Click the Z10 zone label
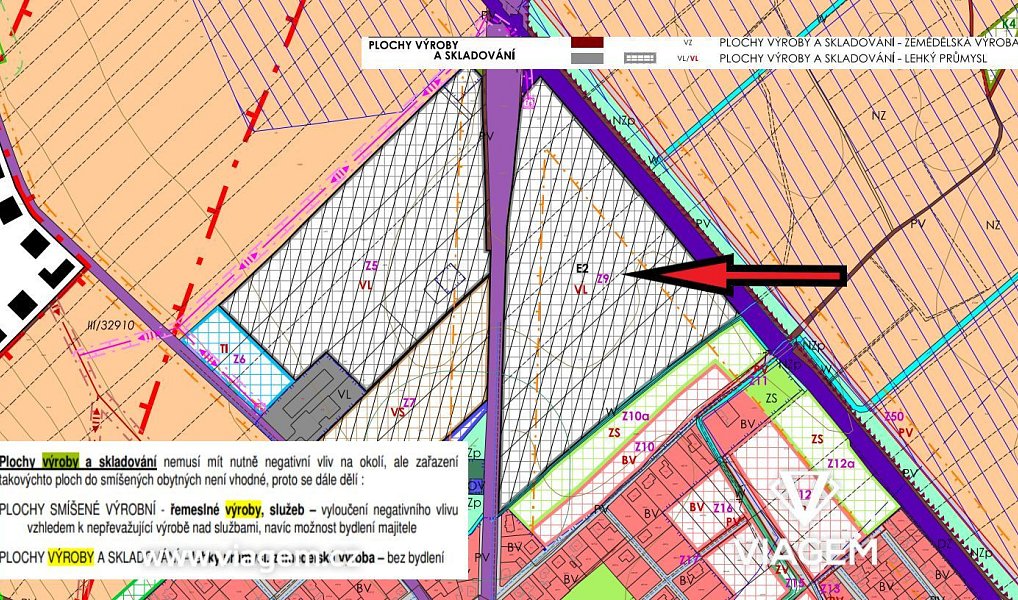Viewport: 1018px width, 600px height. tap(644, 446)
